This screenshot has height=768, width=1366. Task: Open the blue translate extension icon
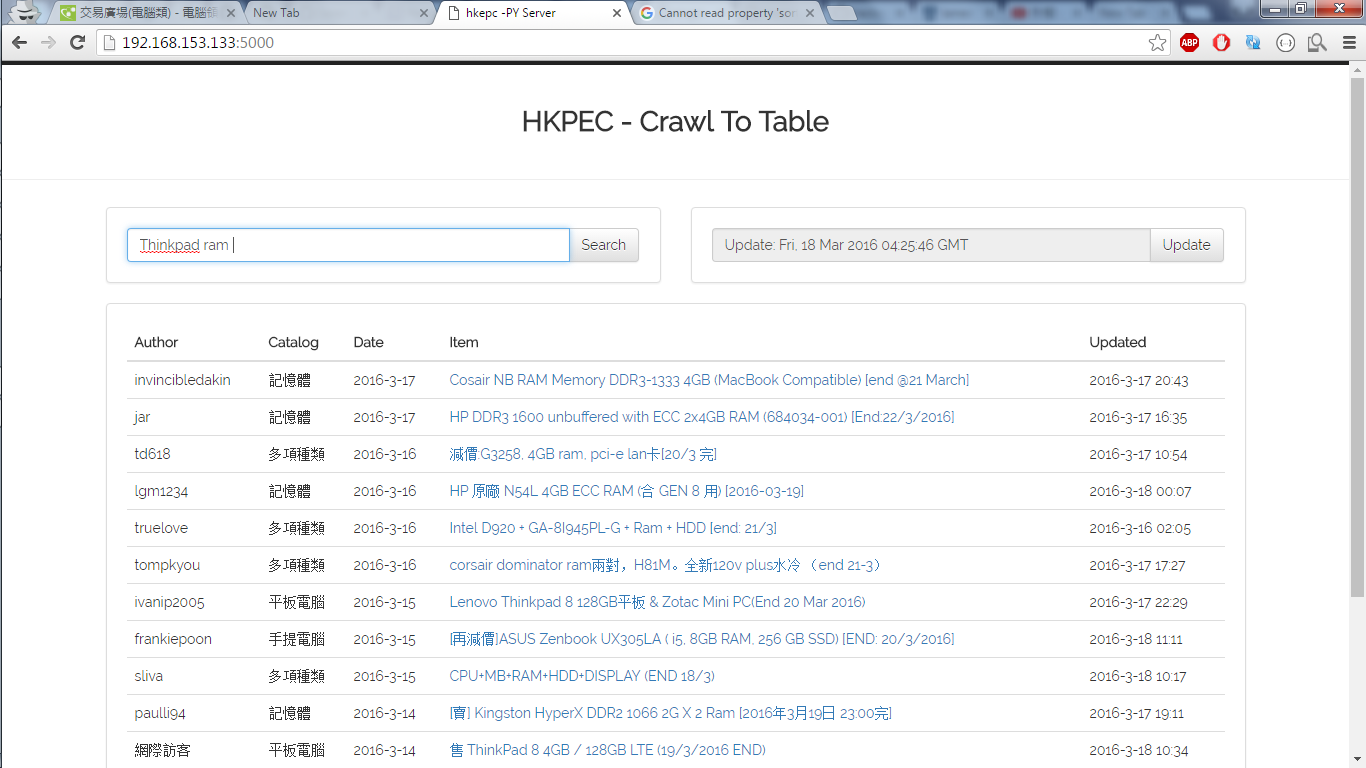(1253, 42)
